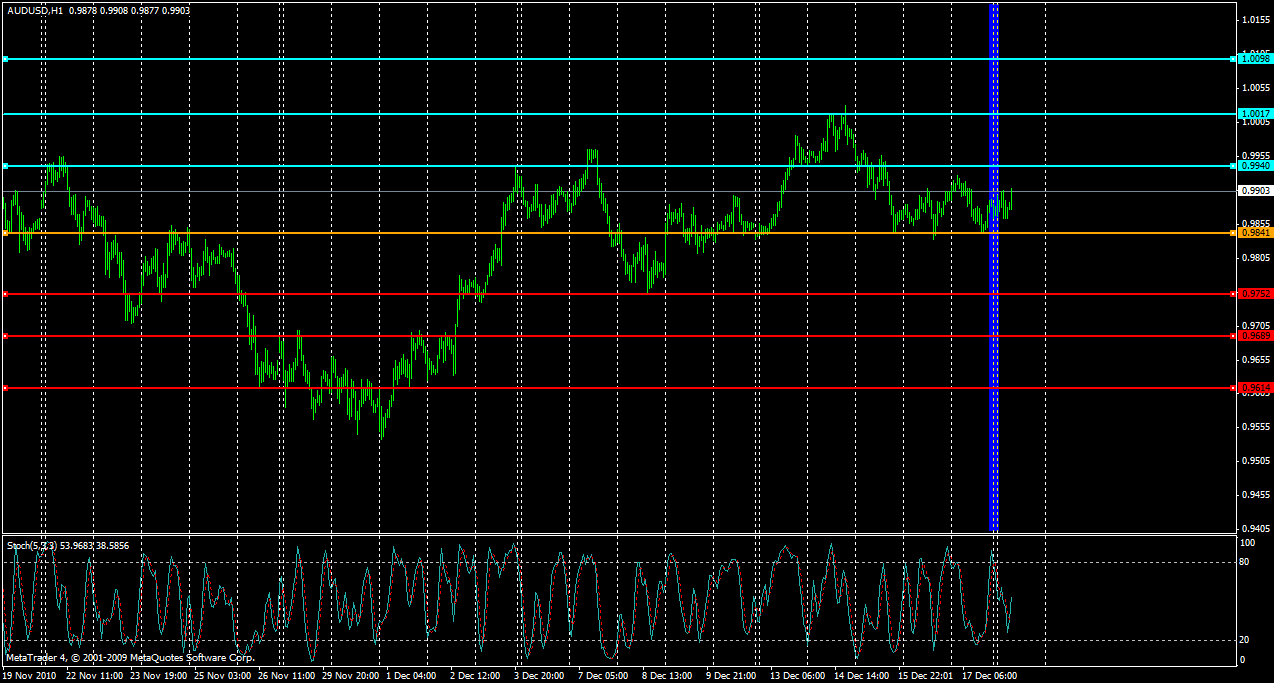The image size is (1274, 683).
Task: Click the 13 Dec 06:00 time label
Action: click(798, 676)
